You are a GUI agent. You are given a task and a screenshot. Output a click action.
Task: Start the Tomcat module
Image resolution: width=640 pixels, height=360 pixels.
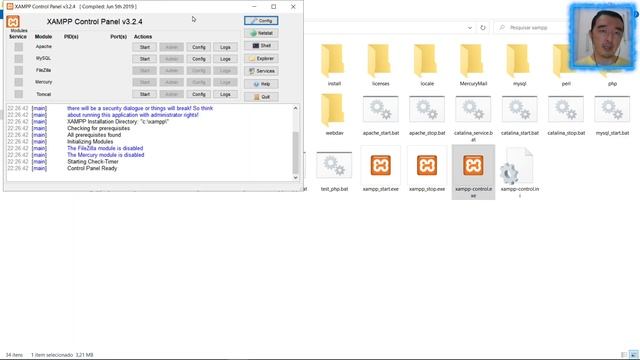144,94
